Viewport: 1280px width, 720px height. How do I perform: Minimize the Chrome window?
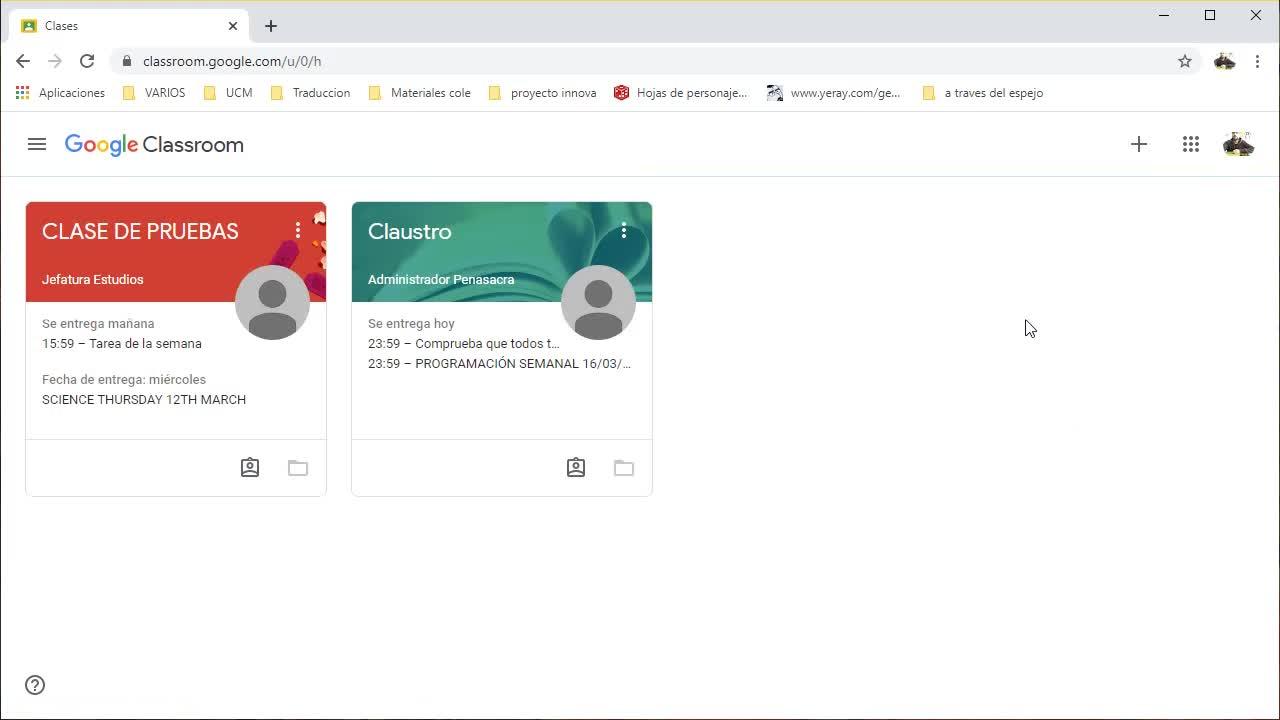pyautogui.click(x=1164, y=15)
